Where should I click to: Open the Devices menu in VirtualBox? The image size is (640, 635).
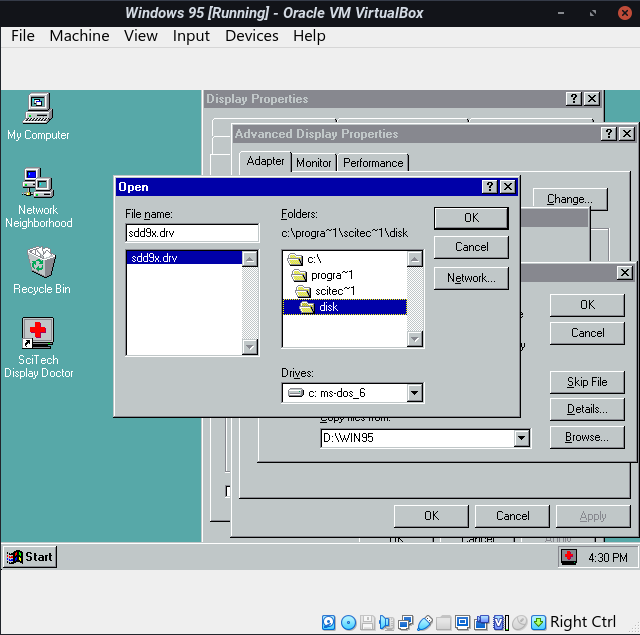tap(251, 36)
